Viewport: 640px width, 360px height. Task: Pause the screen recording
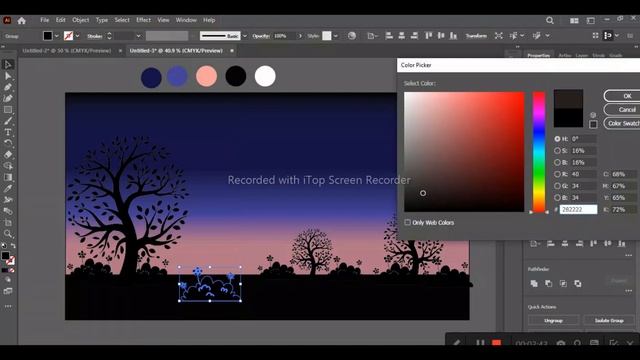[480, 343]
